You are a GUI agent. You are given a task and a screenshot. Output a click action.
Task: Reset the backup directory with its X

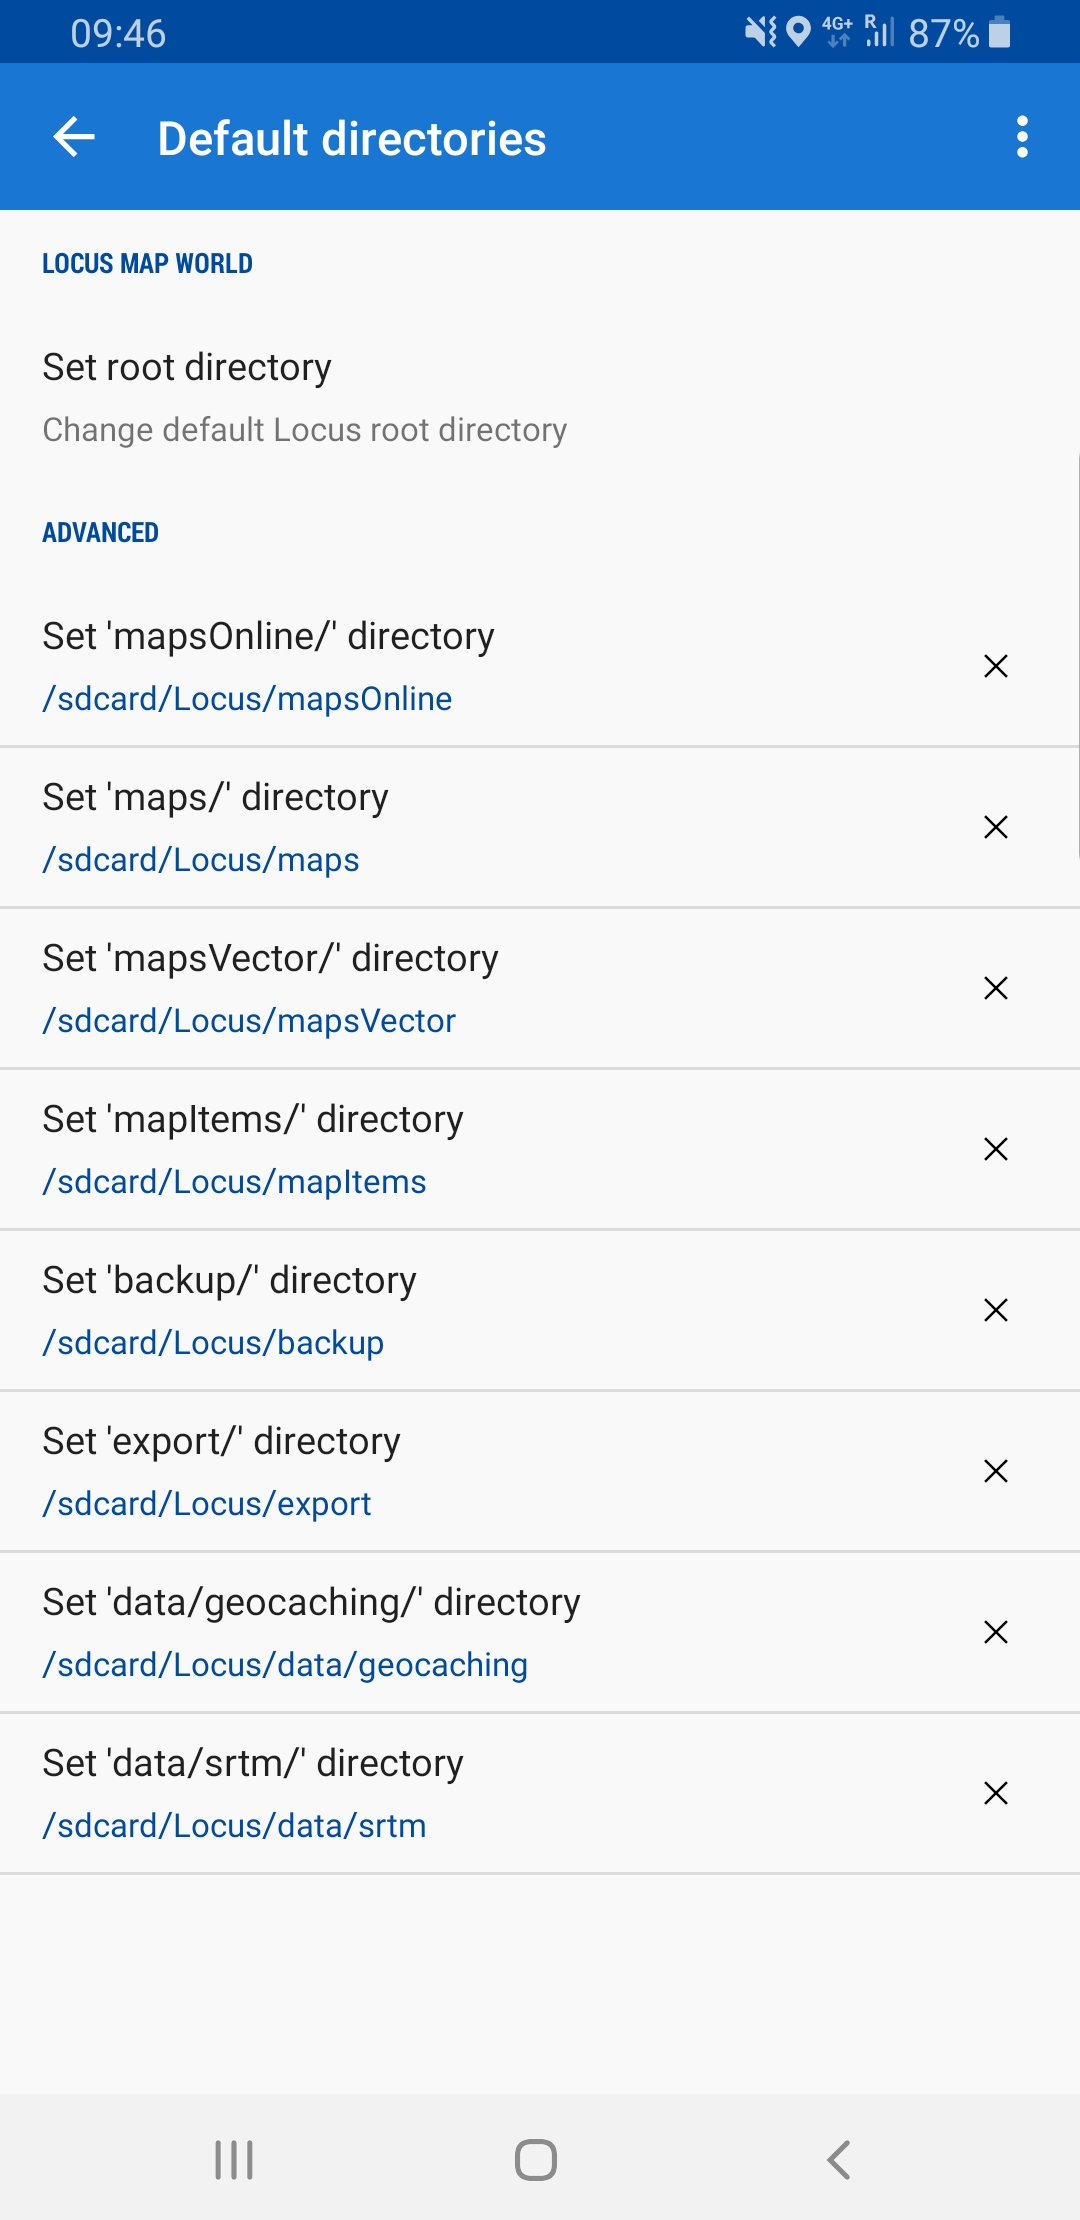point(996,1310)
